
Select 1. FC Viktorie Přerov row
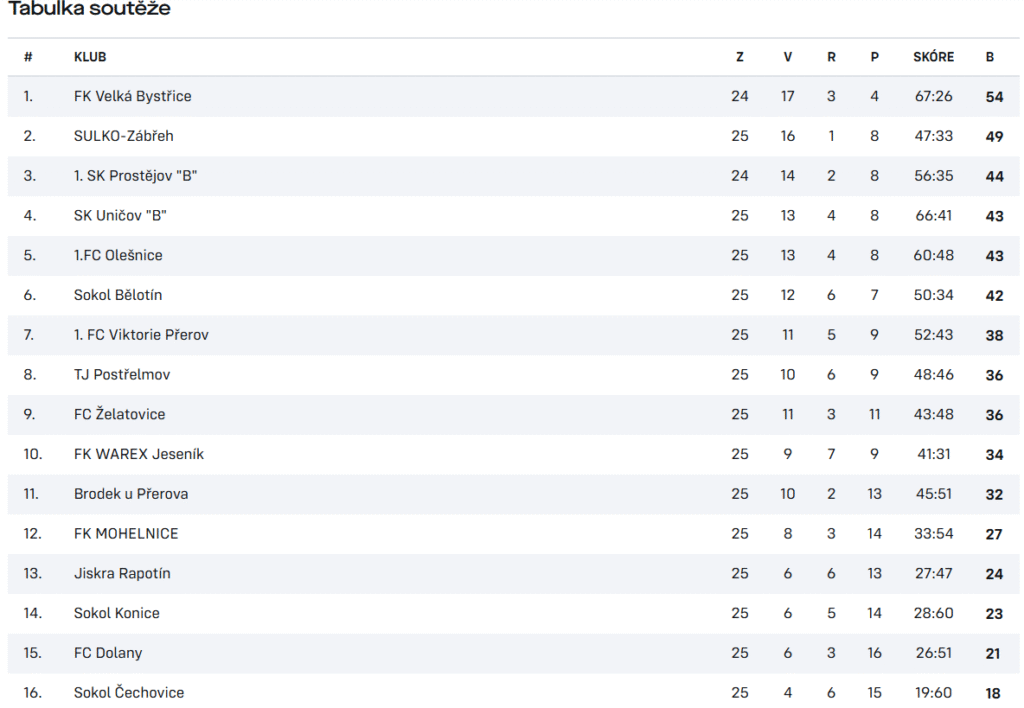tap(141, 335)
